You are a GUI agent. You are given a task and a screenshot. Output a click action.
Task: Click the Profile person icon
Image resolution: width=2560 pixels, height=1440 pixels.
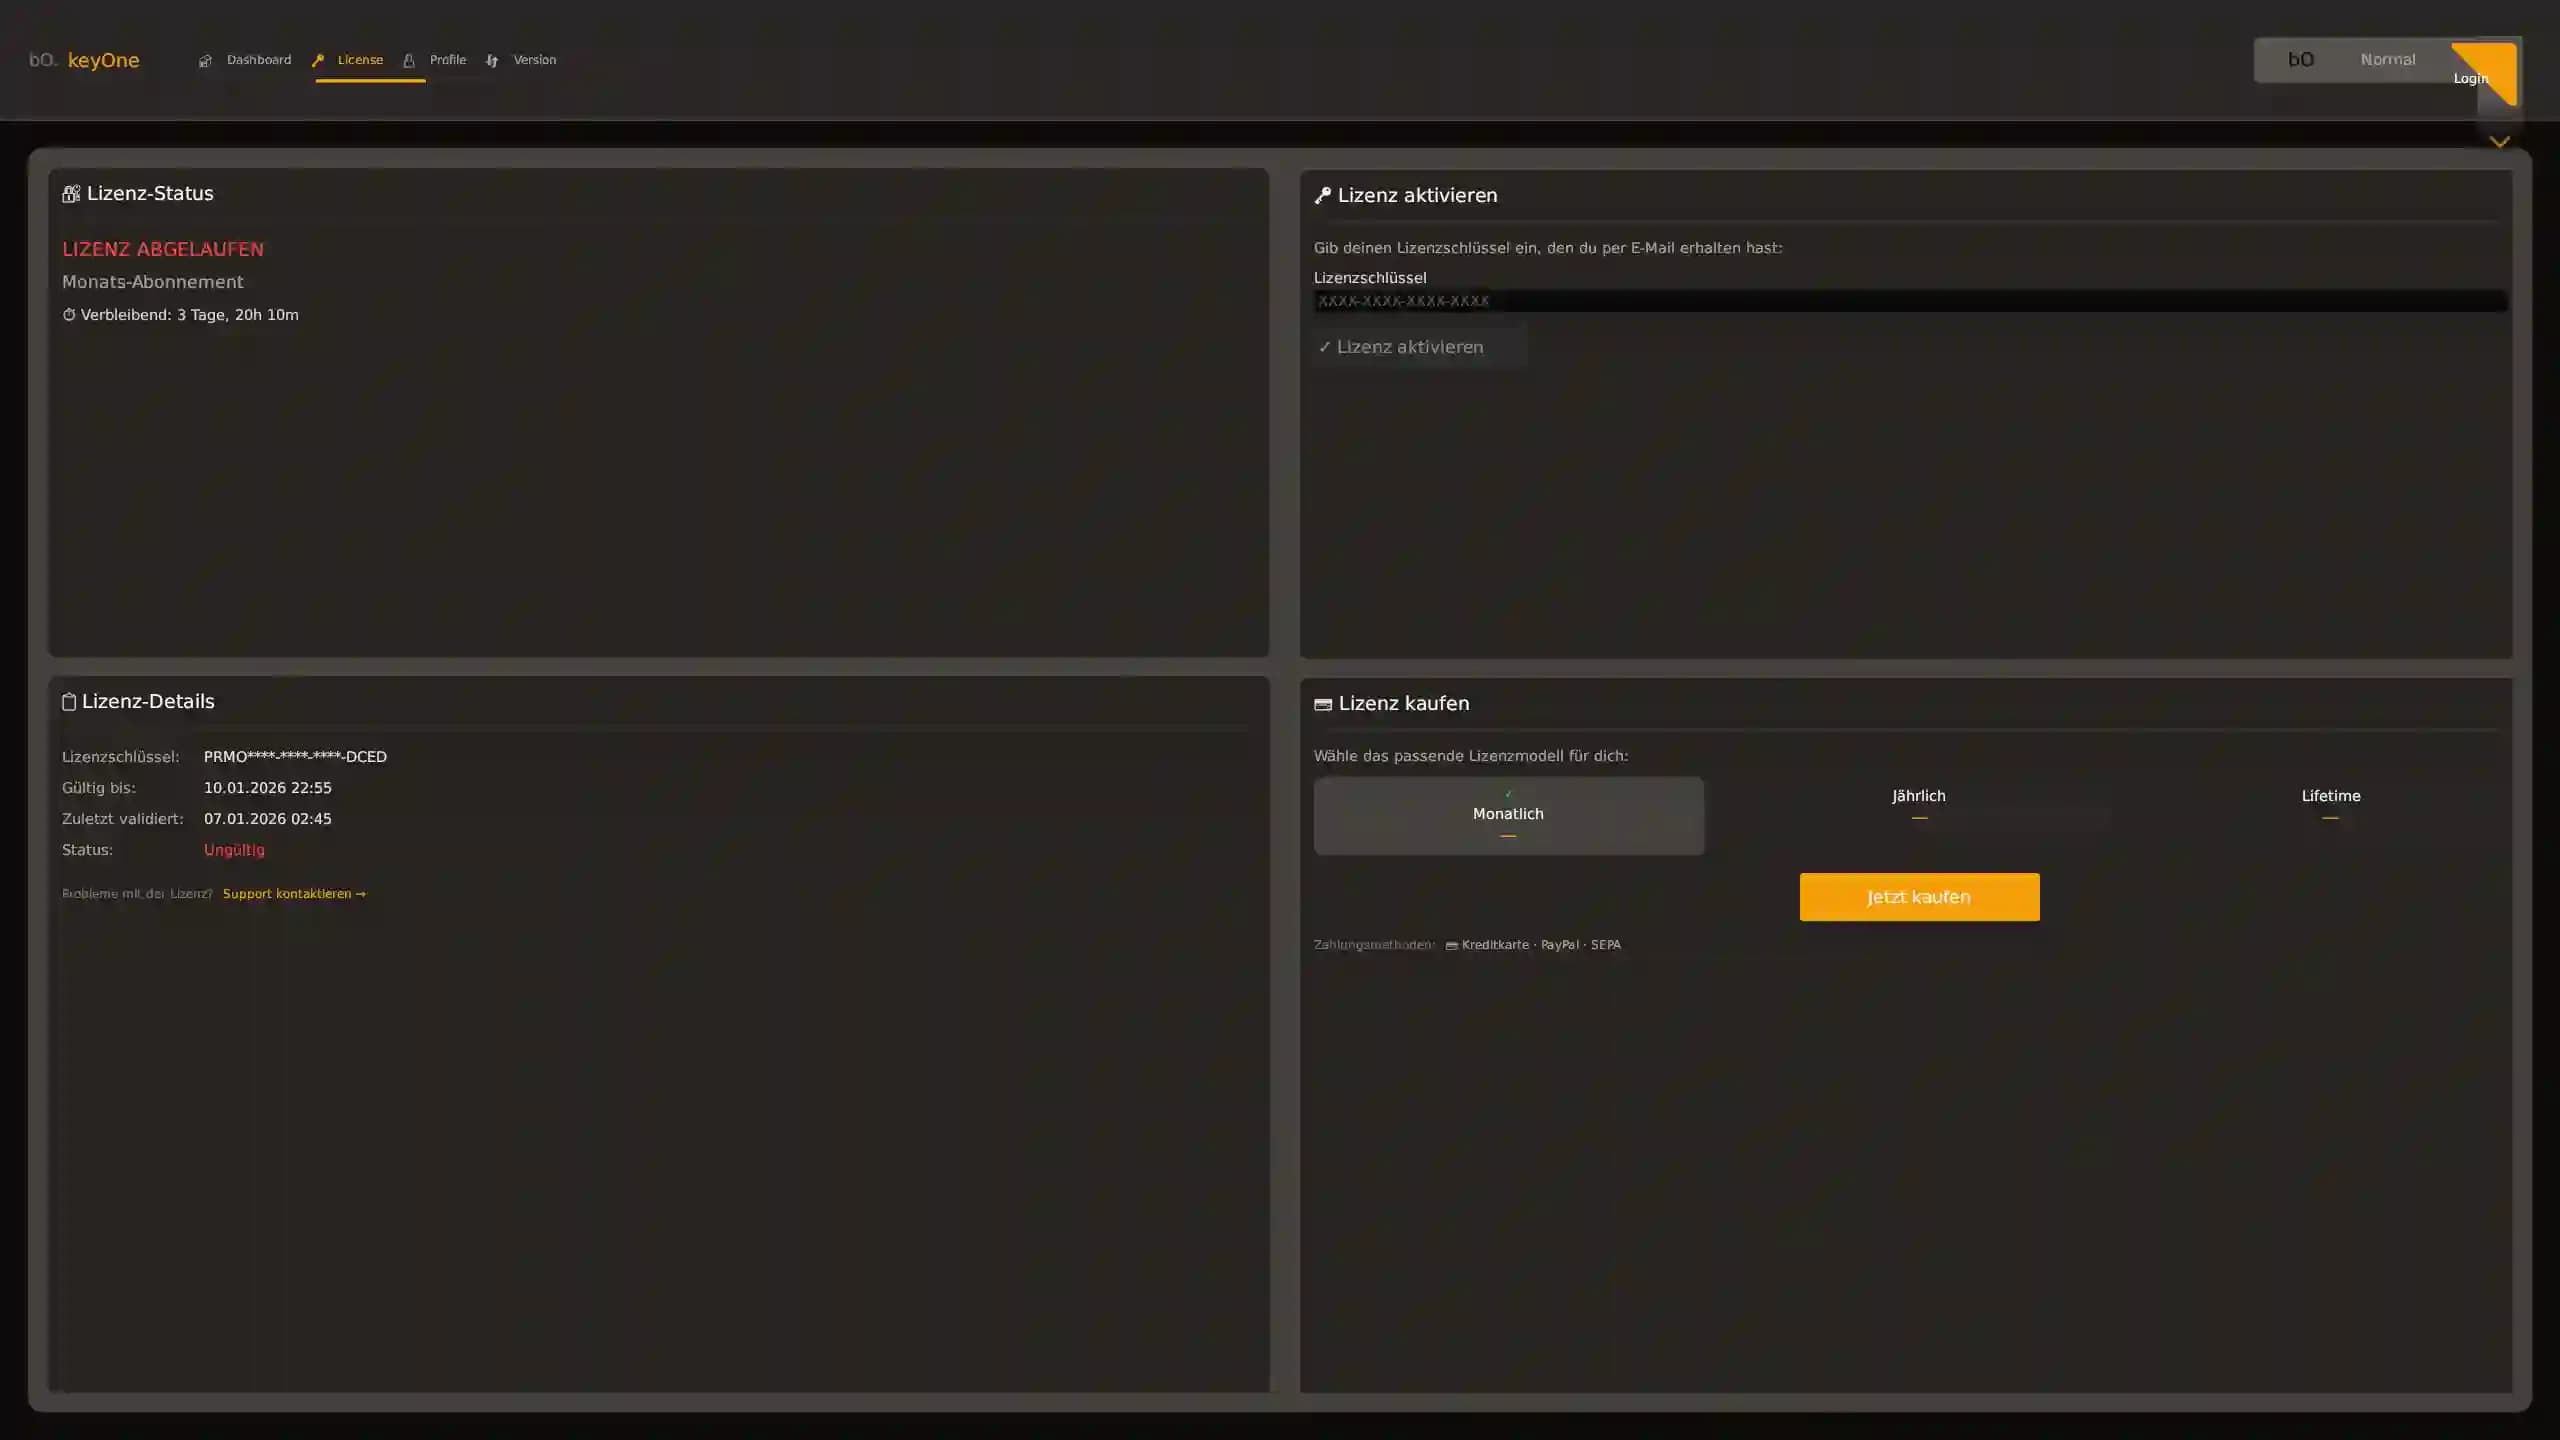pos(409,61)
